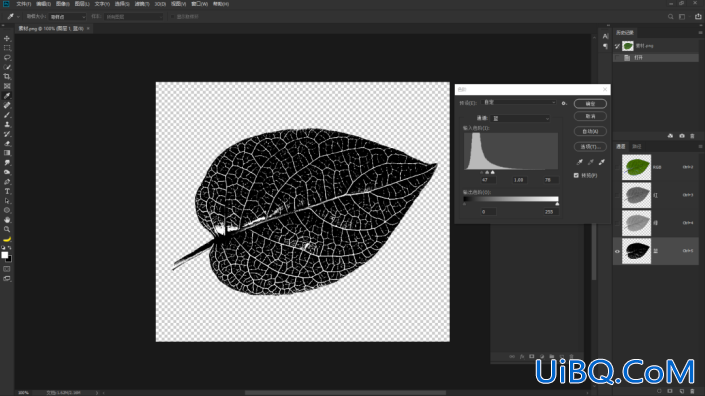This screenshot has width=705, height=396.
Task: Switch to the Paths tab
Action: click(637, 147)
